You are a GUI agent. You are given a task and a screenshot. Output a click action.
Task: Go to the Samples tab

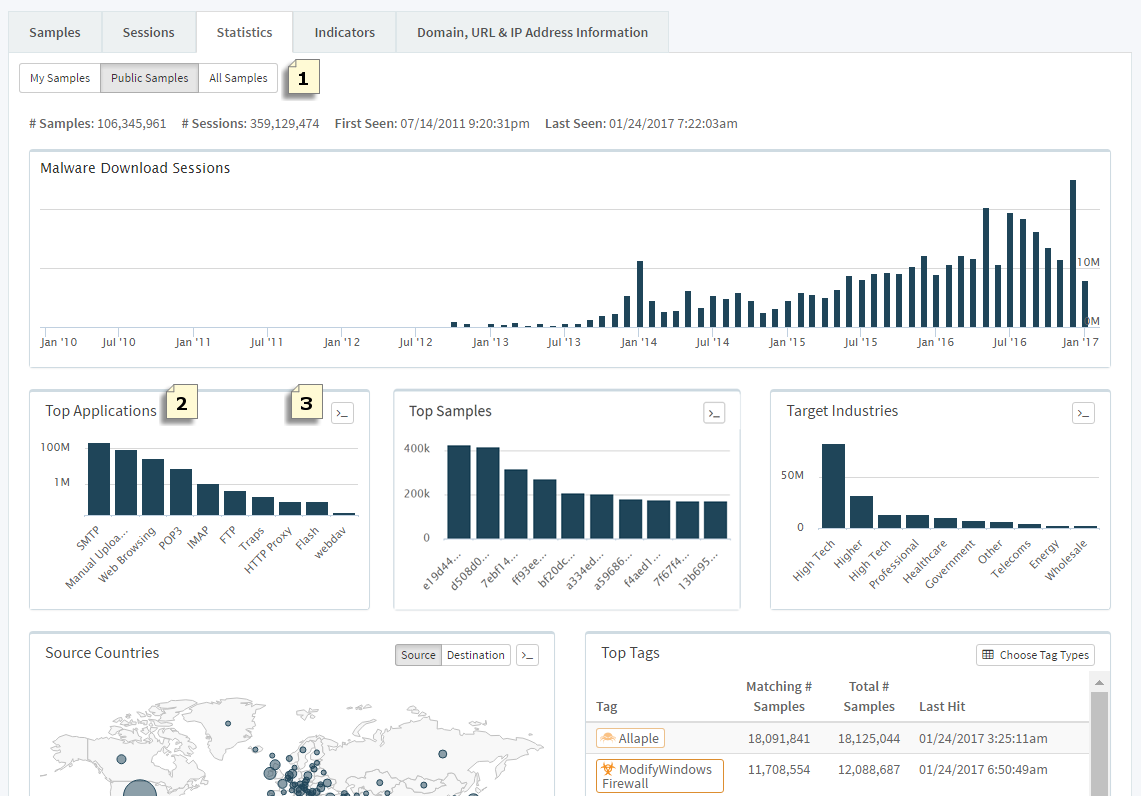(x=55, y=32)
